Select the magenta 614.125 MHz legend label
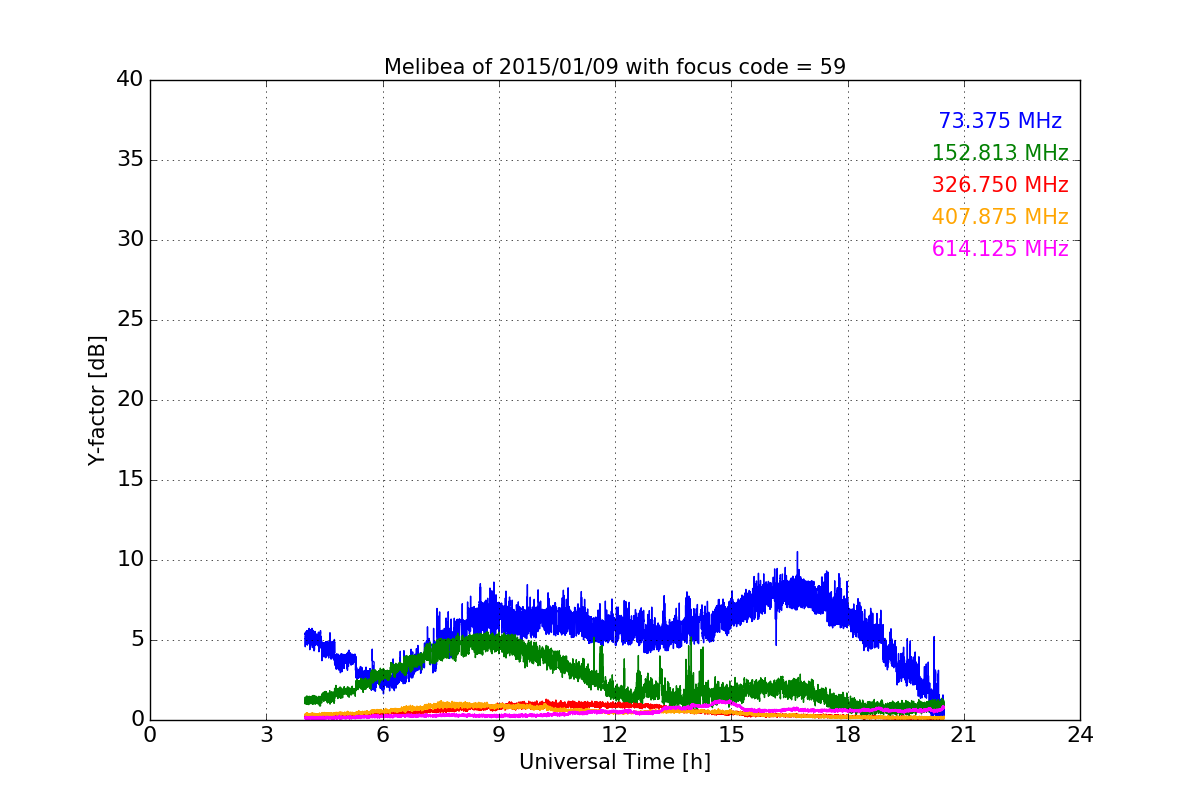The width and height of the screenshot is (1200, 800). (1000, 249)
